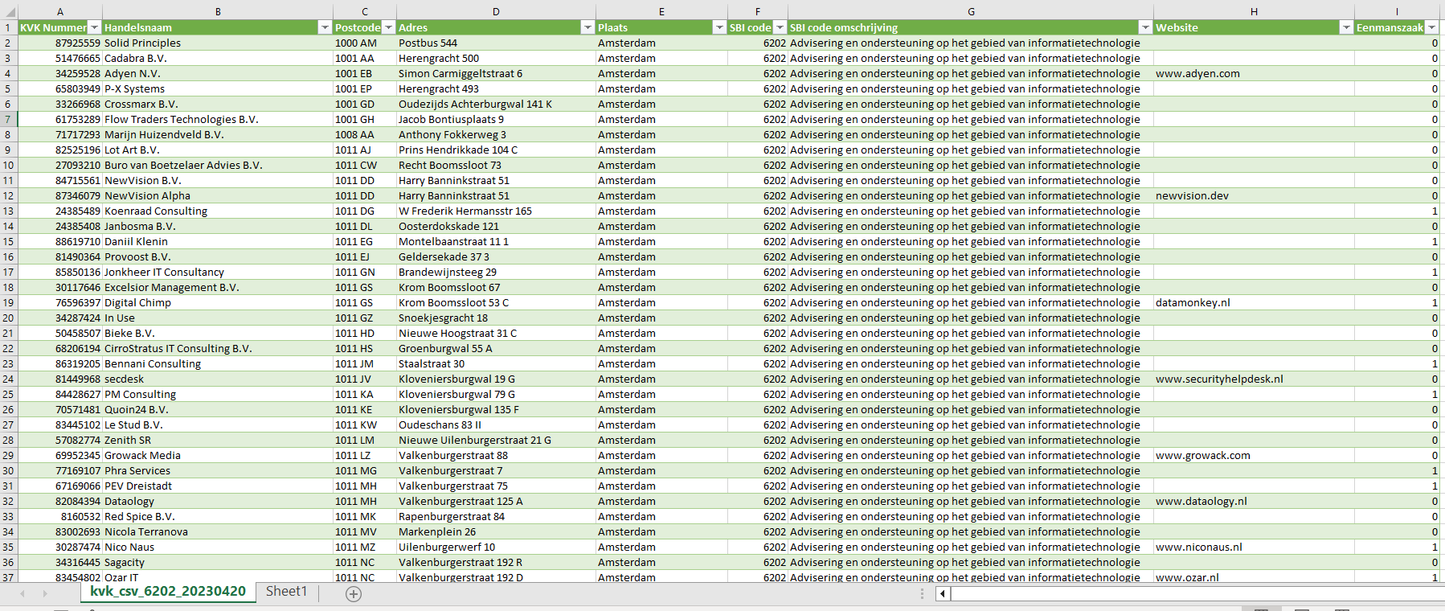Select row 7 by its row header
The image size is (1445, 611).
pos(8,118)
